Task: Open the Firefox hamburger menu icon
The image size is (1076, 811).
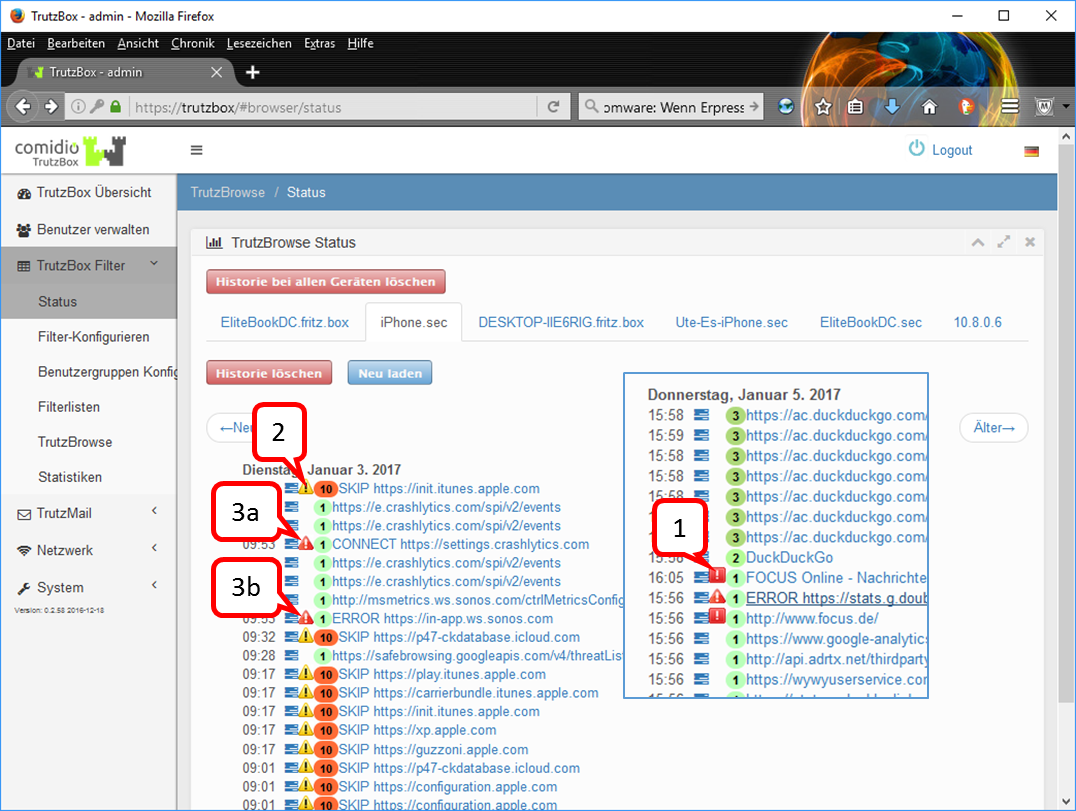Action: [1009, 106]
